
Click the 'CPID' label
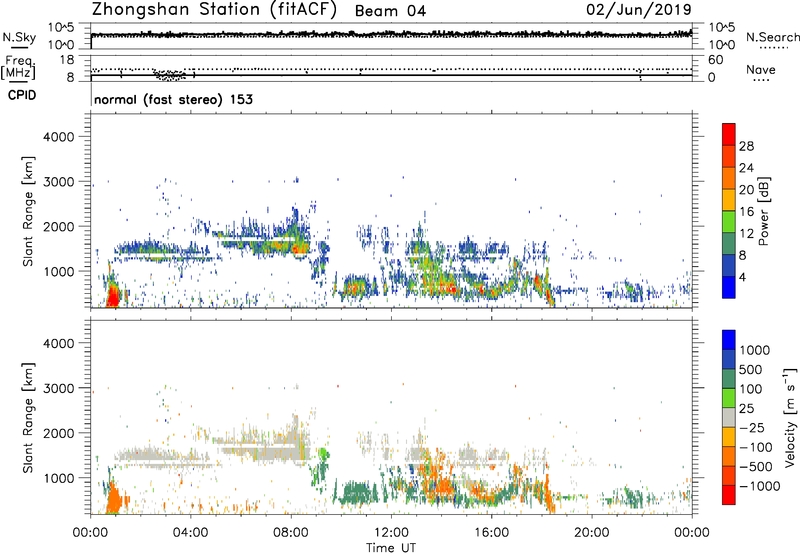[x=22, y=95]
